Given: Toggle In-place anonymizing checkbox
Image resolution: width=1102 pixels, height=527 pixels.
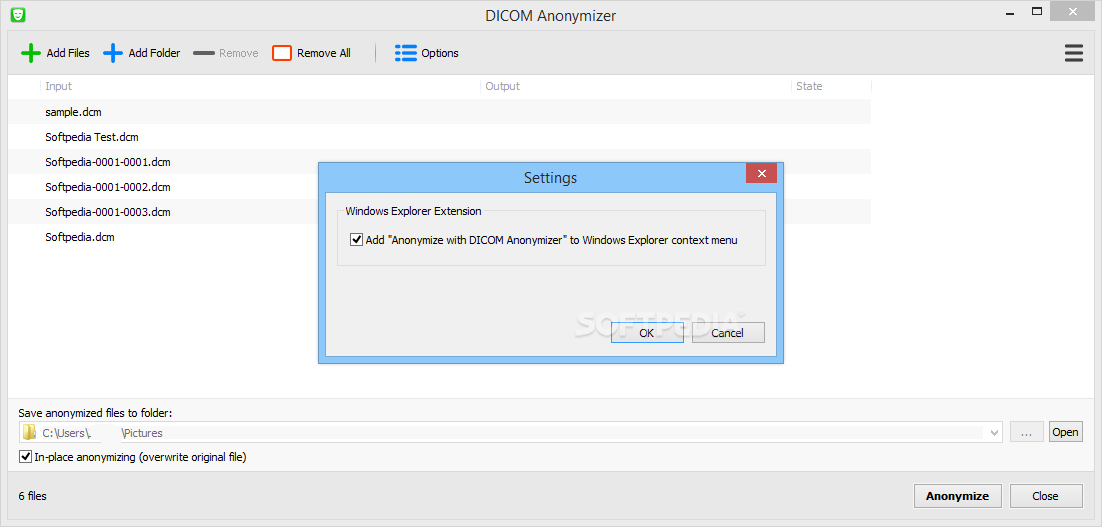Looking at the screenshot, I should (26, 457).
